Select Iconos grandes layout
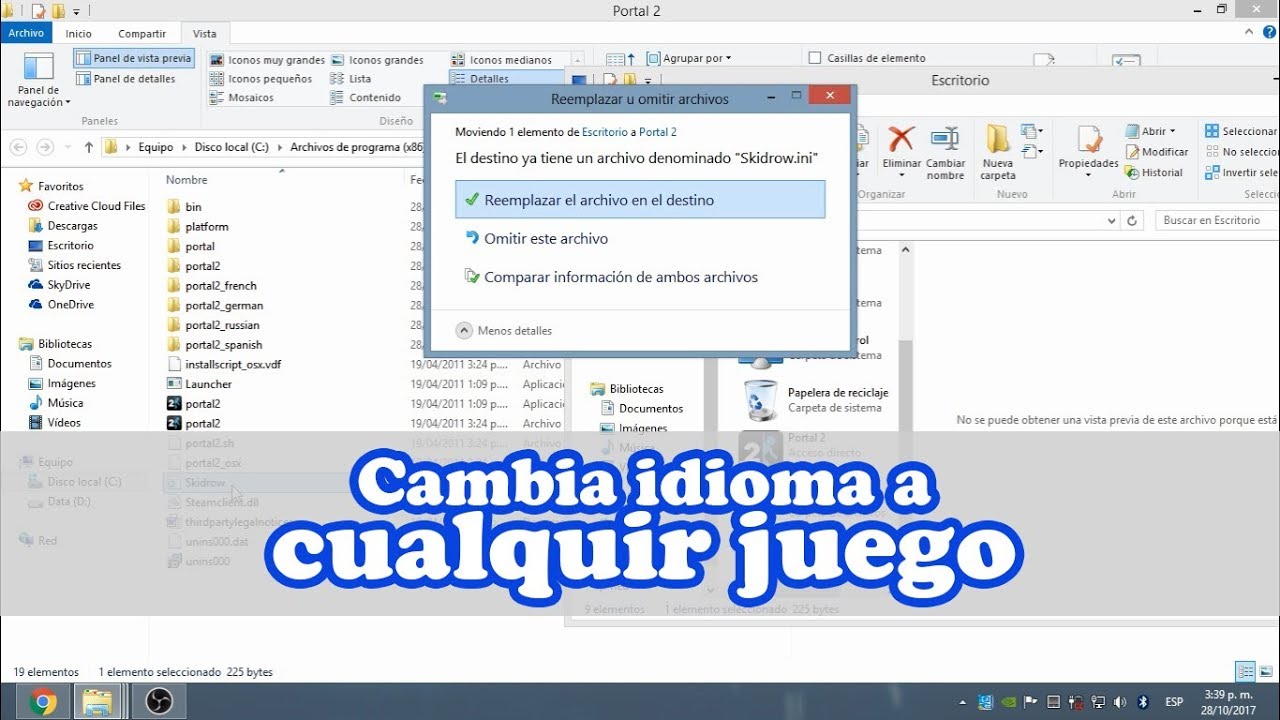The height and width of the screenshot is (720, 1280). (377, 60)
